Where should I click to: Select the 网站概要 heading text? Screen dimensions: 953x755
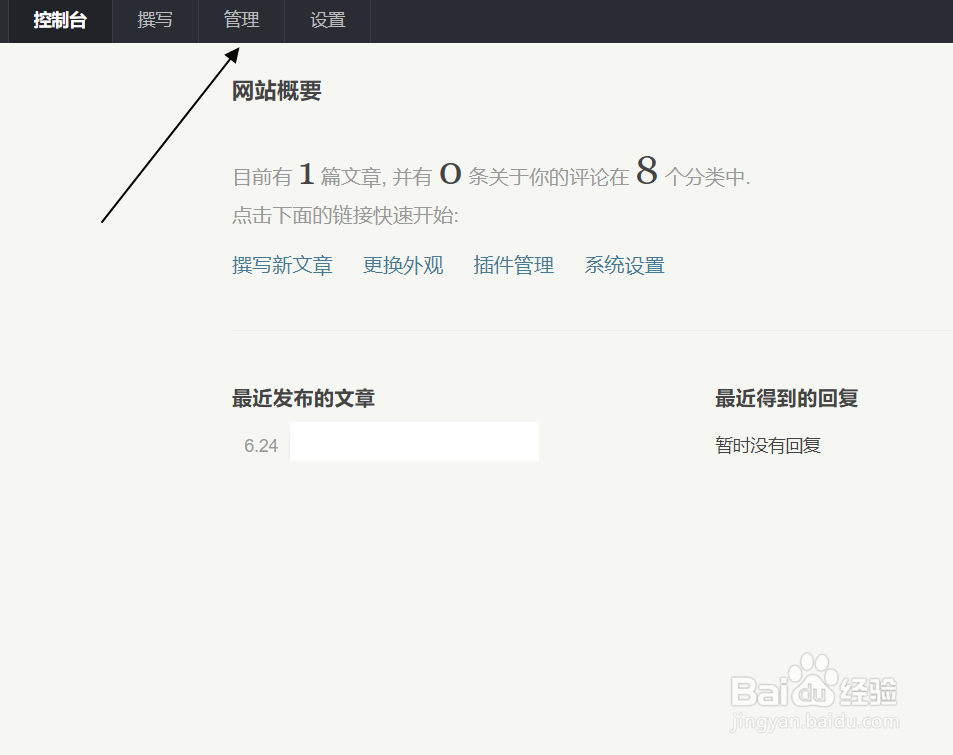pos(277,91)
